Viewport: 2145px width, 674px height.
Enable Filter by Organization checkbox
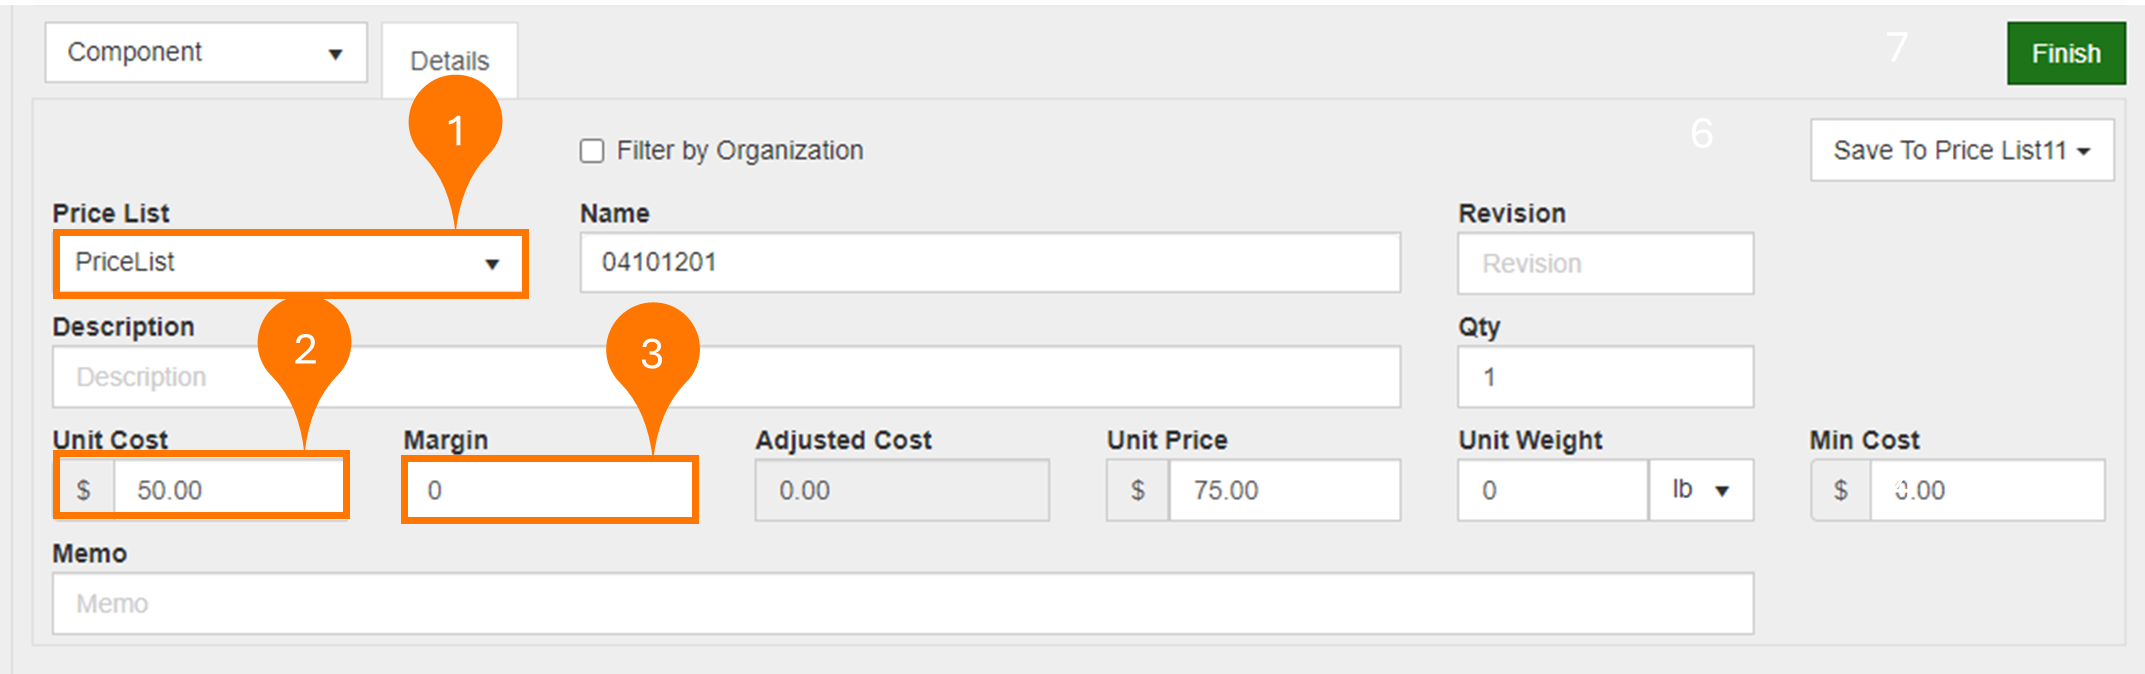coord(592,151)
